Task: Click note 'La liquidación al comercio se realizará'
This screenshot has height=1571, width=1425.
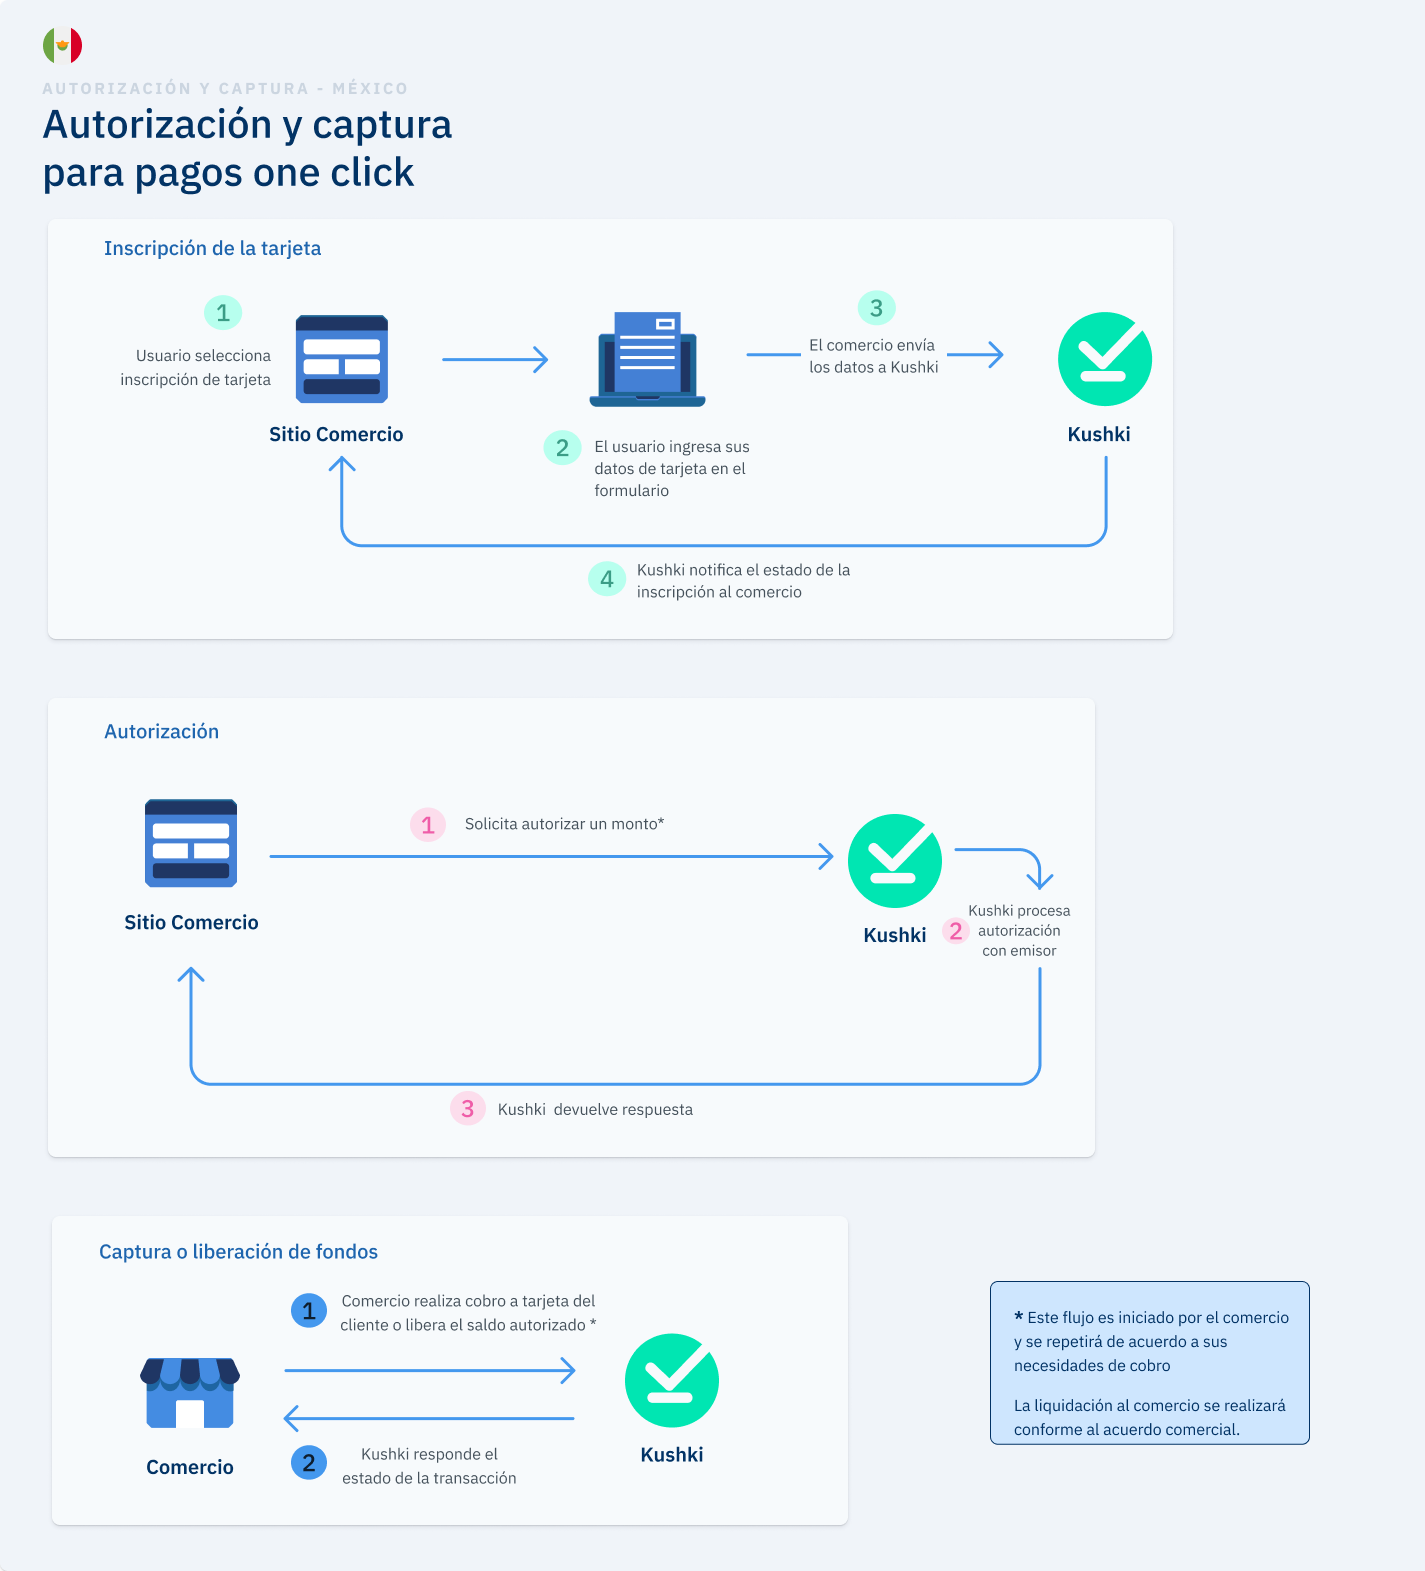Action: tap(1149, 1417)
